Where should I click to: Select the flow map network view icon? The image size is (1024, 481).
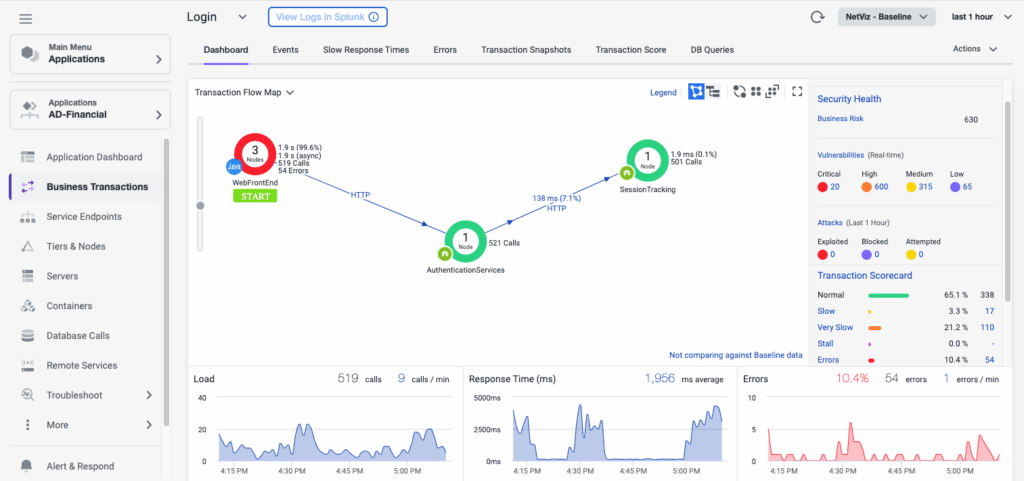pyautogui.click(x=696, y=92)
